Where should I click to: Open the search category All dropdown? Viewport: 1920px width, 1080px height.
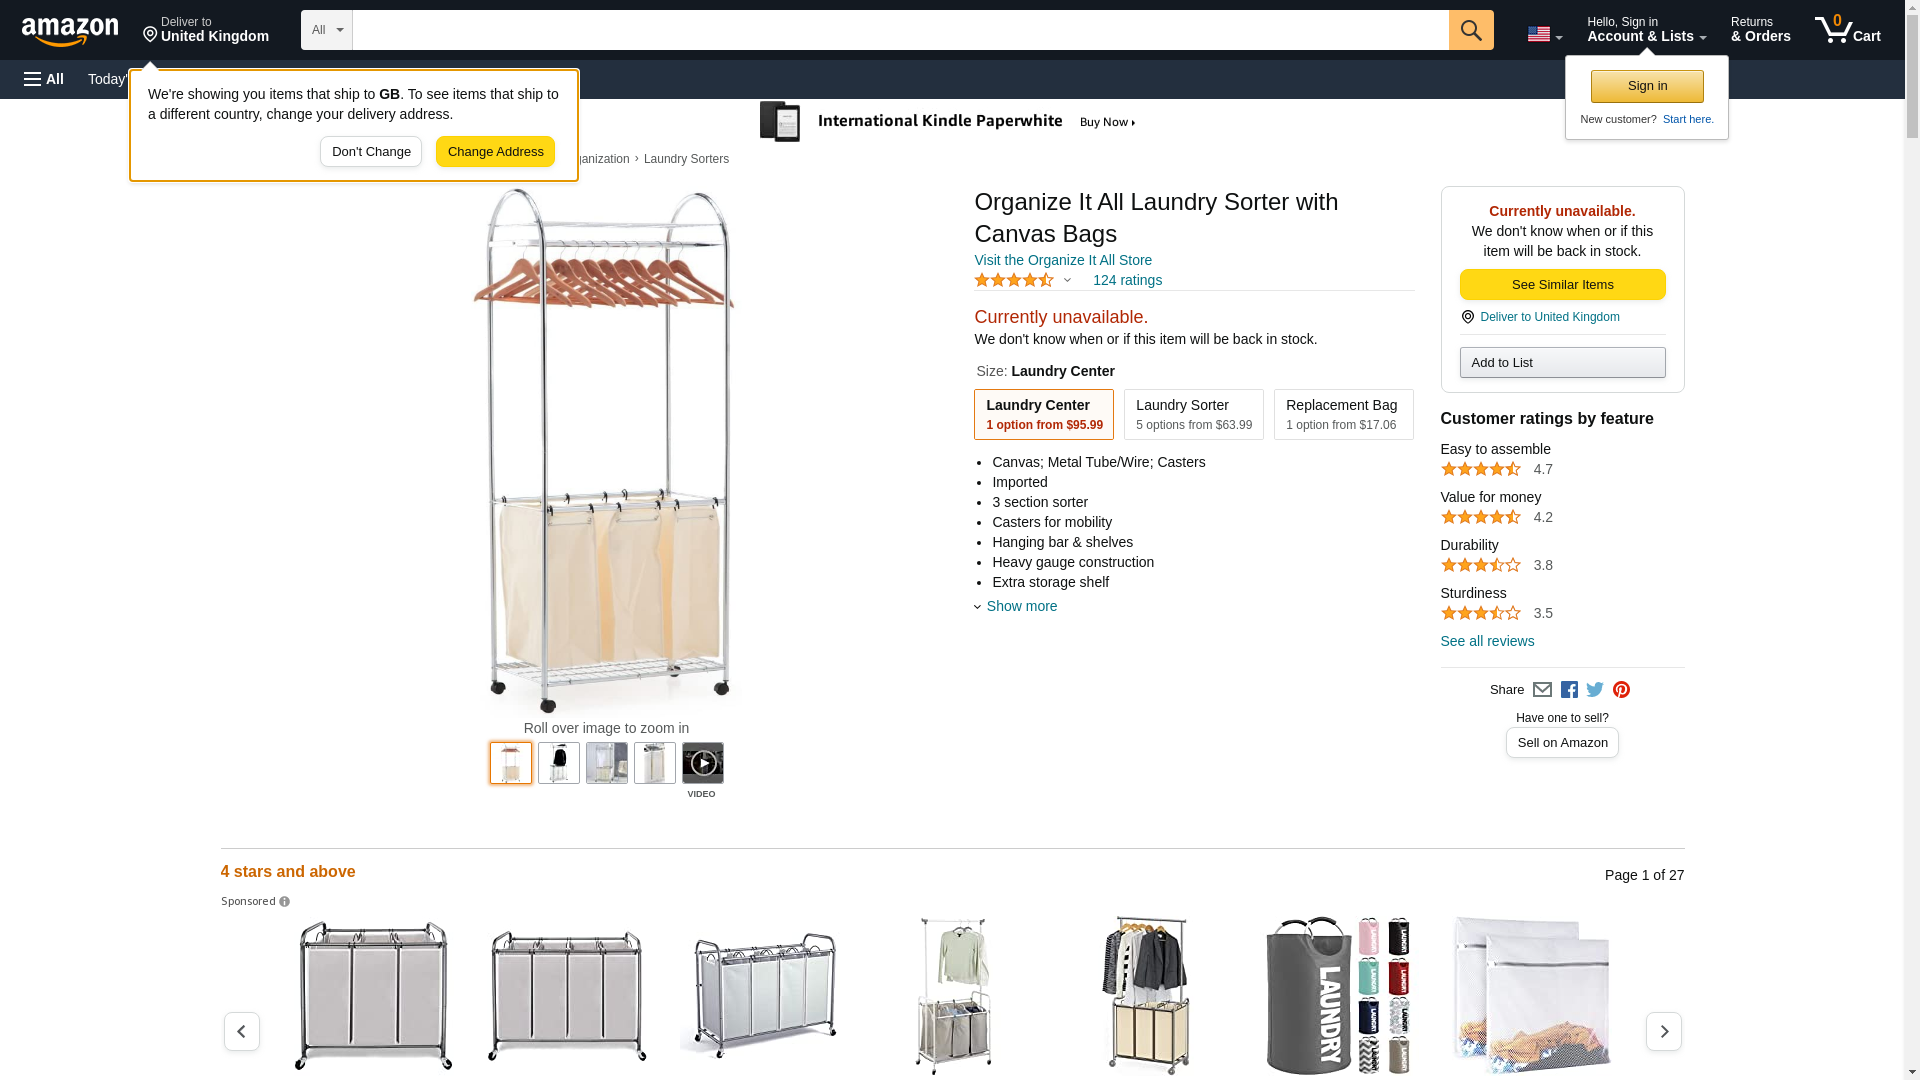tap(326, 30)
